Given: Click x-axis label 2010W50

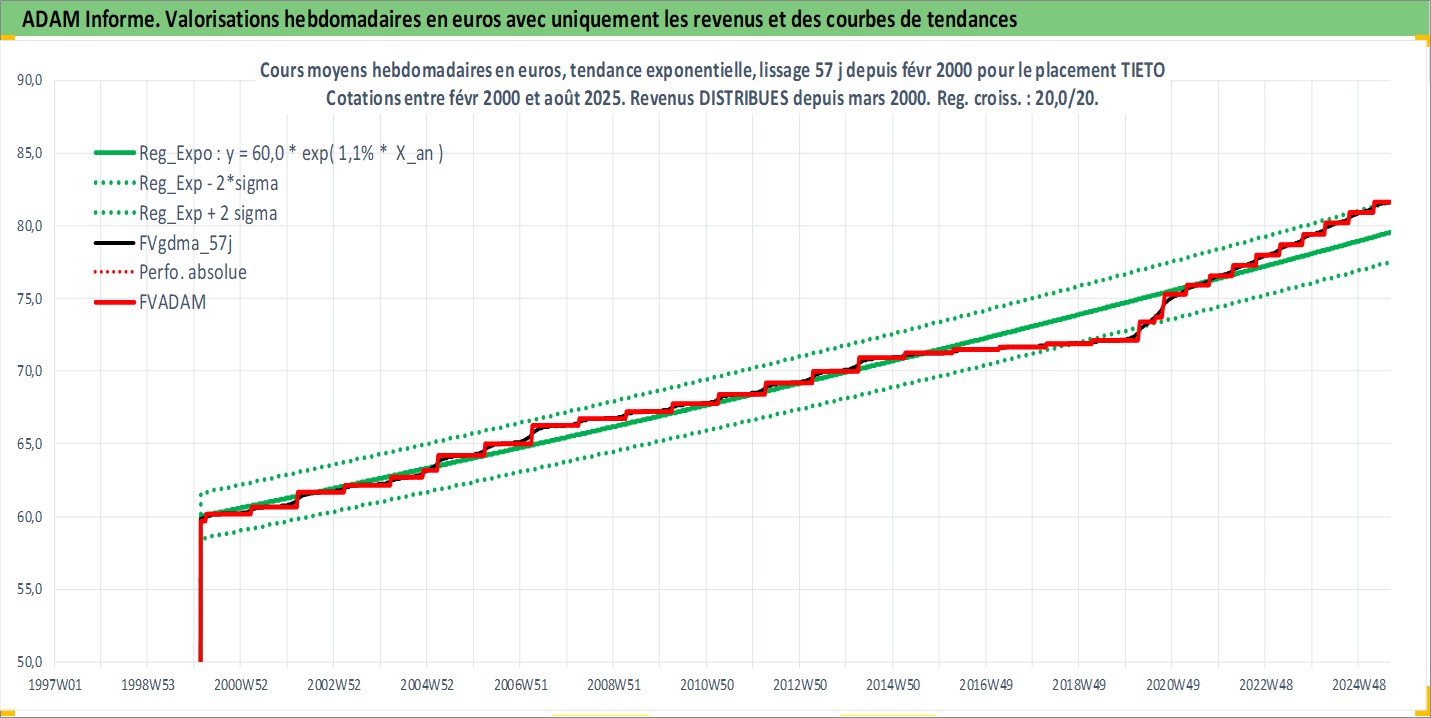Looking at the screenshot, I should click(x=705, y=685).
